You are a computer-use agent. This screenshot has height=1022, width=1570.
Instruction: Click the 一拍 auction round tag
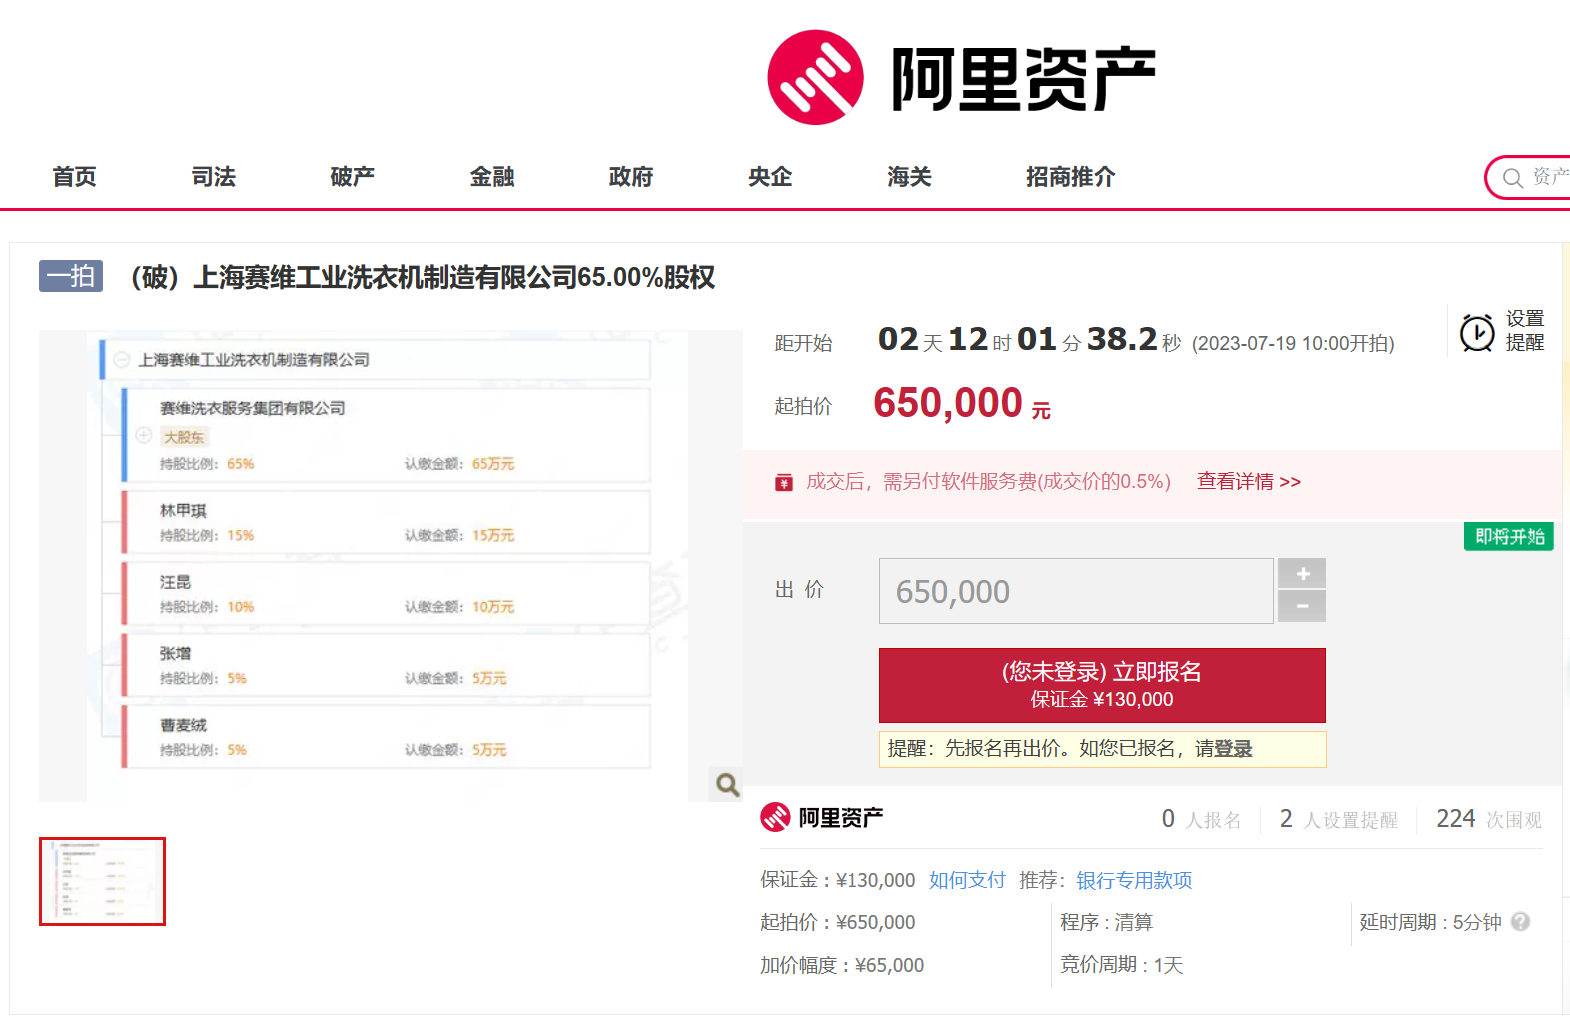pos(71,276)
